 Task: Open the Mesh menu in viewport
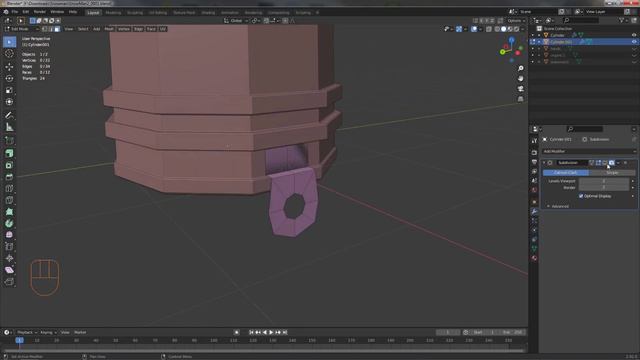click(x=109, y=29)
